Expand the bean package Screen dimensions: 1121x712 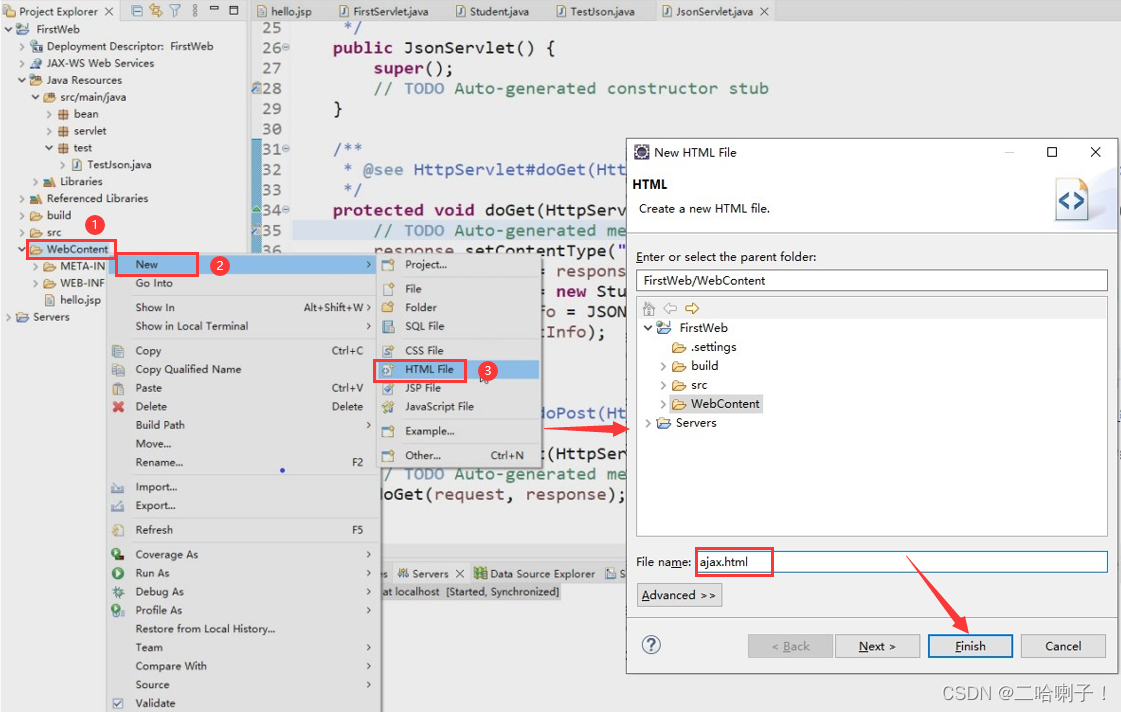point(49,114)
